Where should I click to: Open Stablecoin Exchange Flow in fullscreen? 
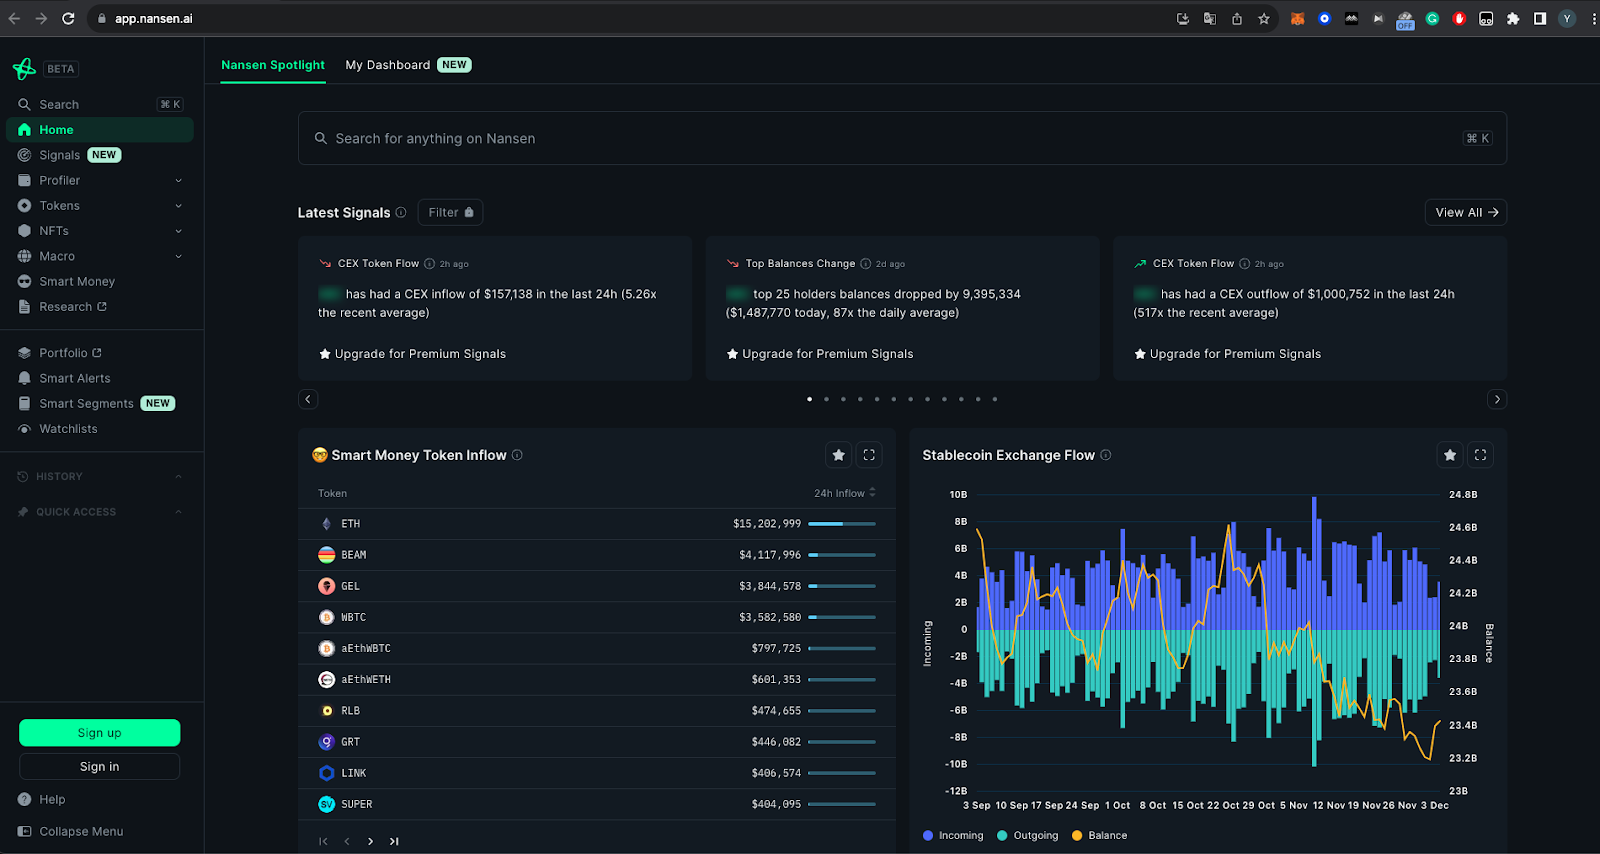coord(1480,455)
